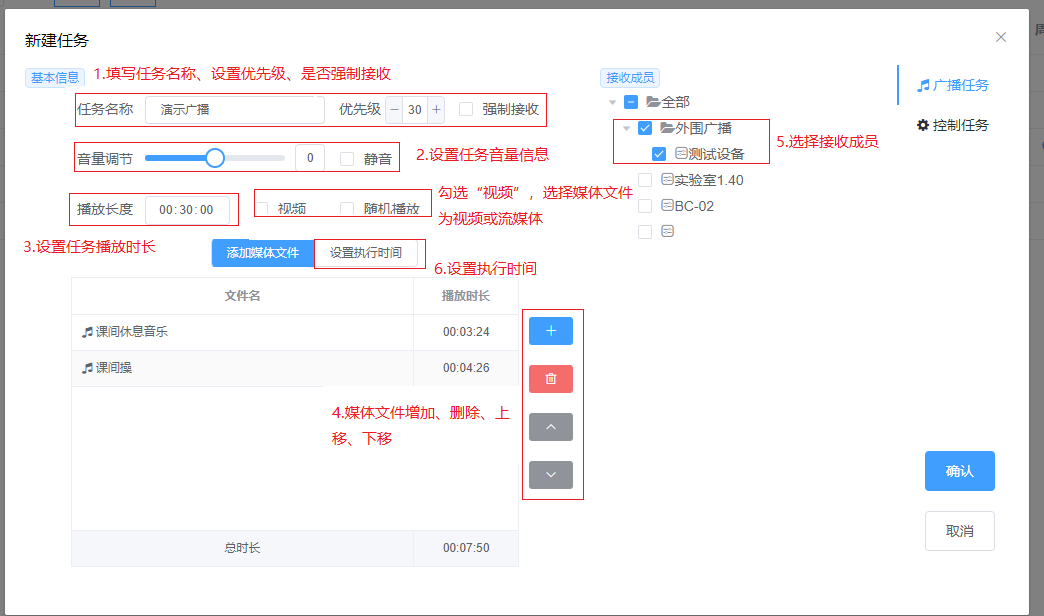This screenshot has width=1044, height=616.
Task: Switch to the 控制任务 tab
Action: point(953,125)
